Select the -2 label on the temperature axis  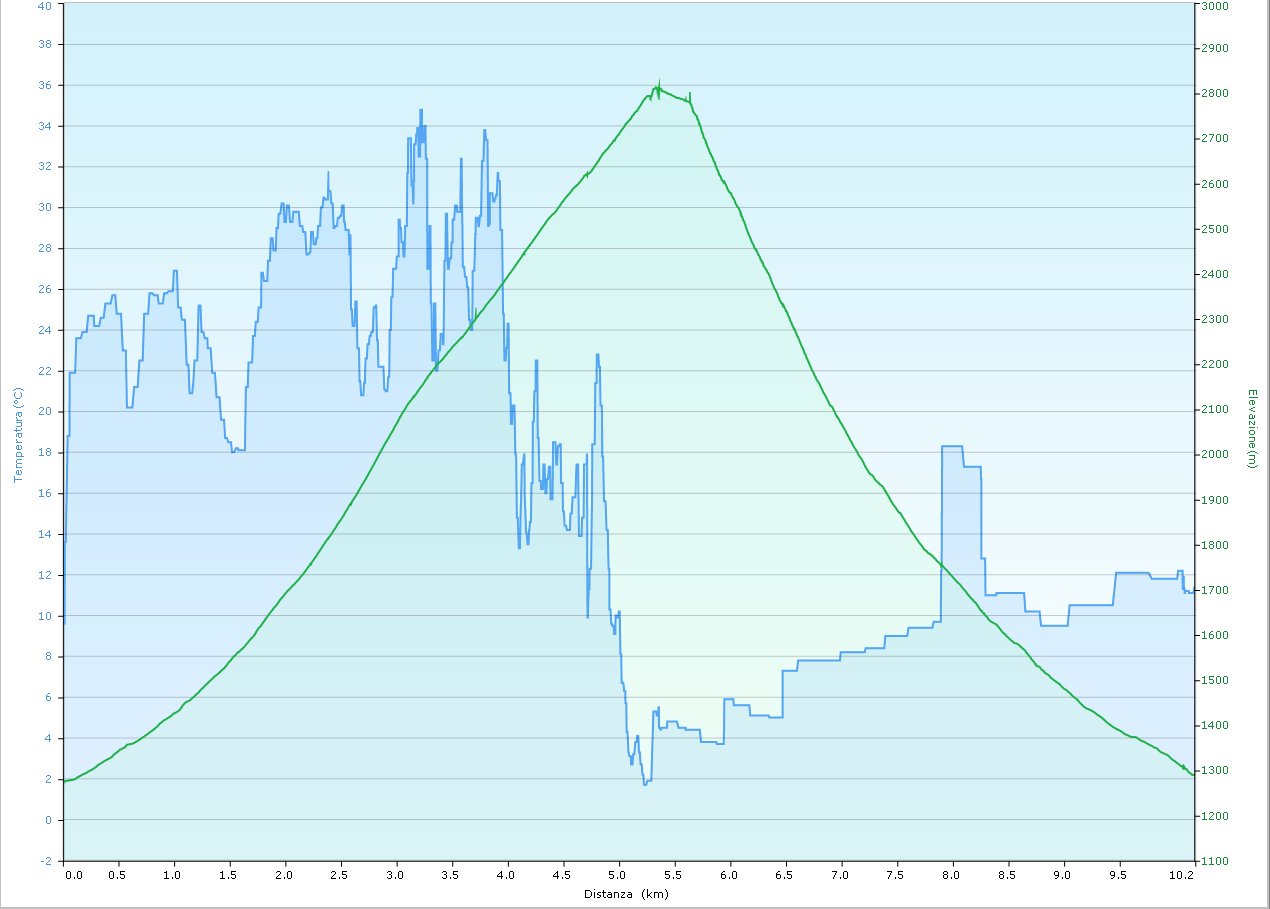point(45,861)
